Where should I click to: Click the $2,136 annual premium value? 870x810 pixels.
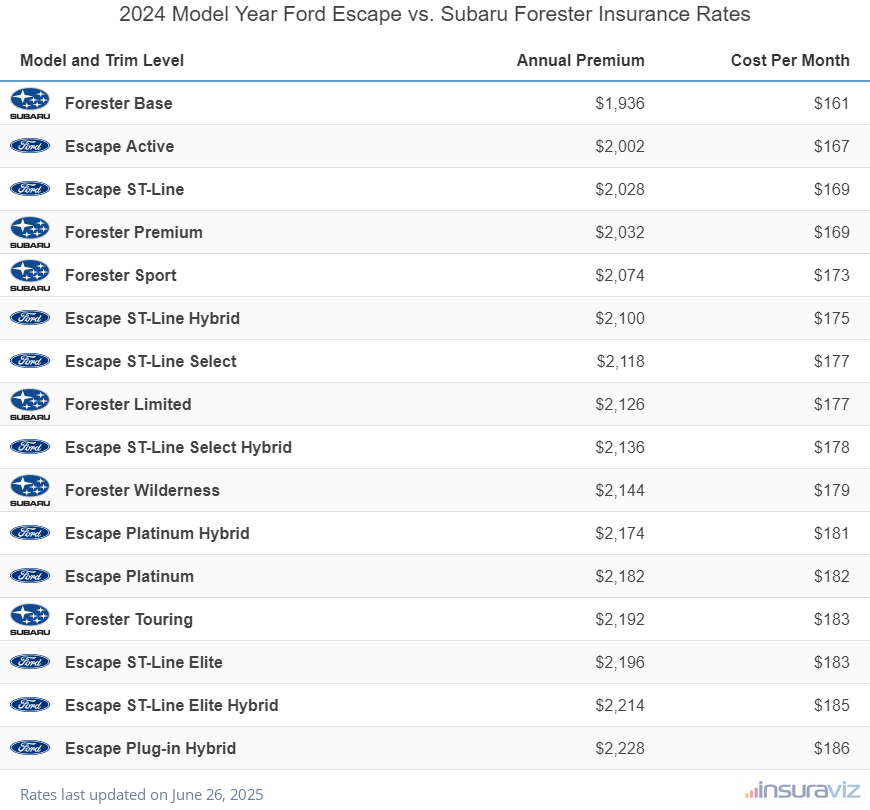(620, 447)
